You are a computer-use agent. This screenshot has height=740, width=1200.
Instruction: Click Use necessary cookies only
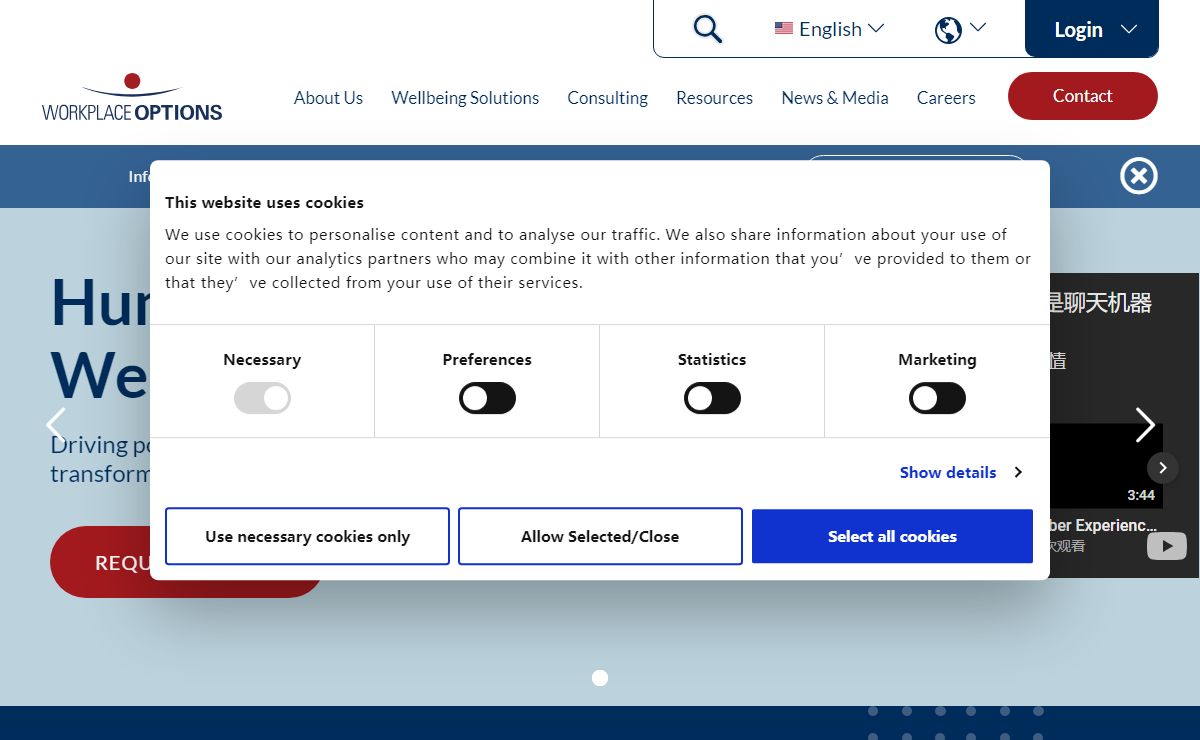point(307,537)
